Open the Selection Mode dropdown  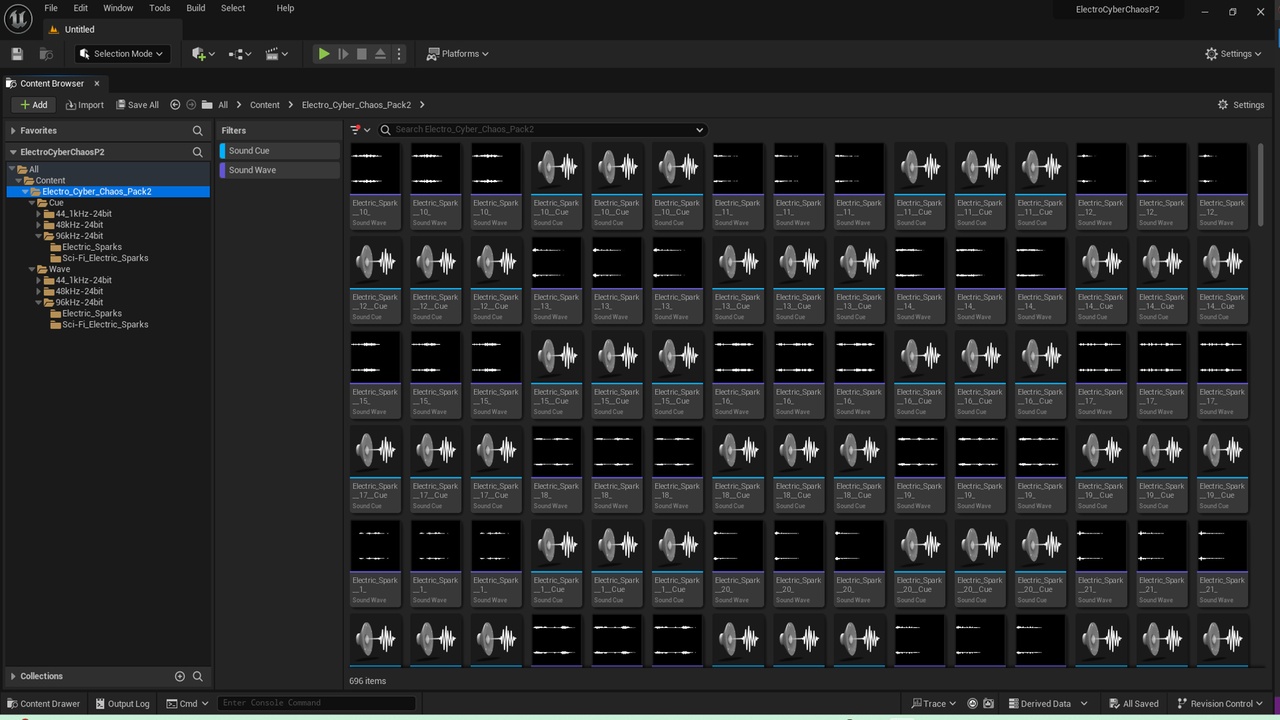pyautogui.click(x=121, y=54)
